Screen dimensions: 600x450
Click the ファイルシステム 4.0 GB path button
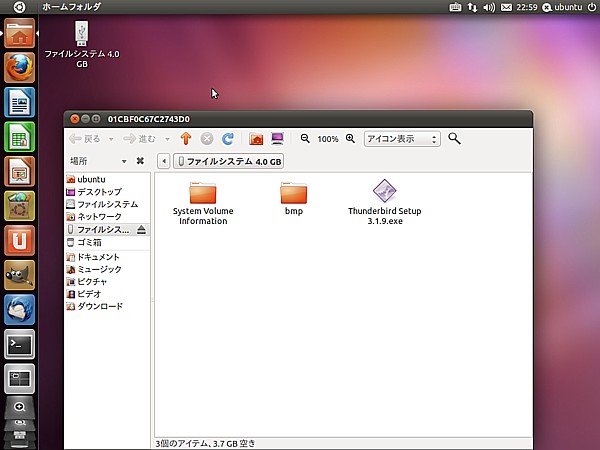[228, 161]
